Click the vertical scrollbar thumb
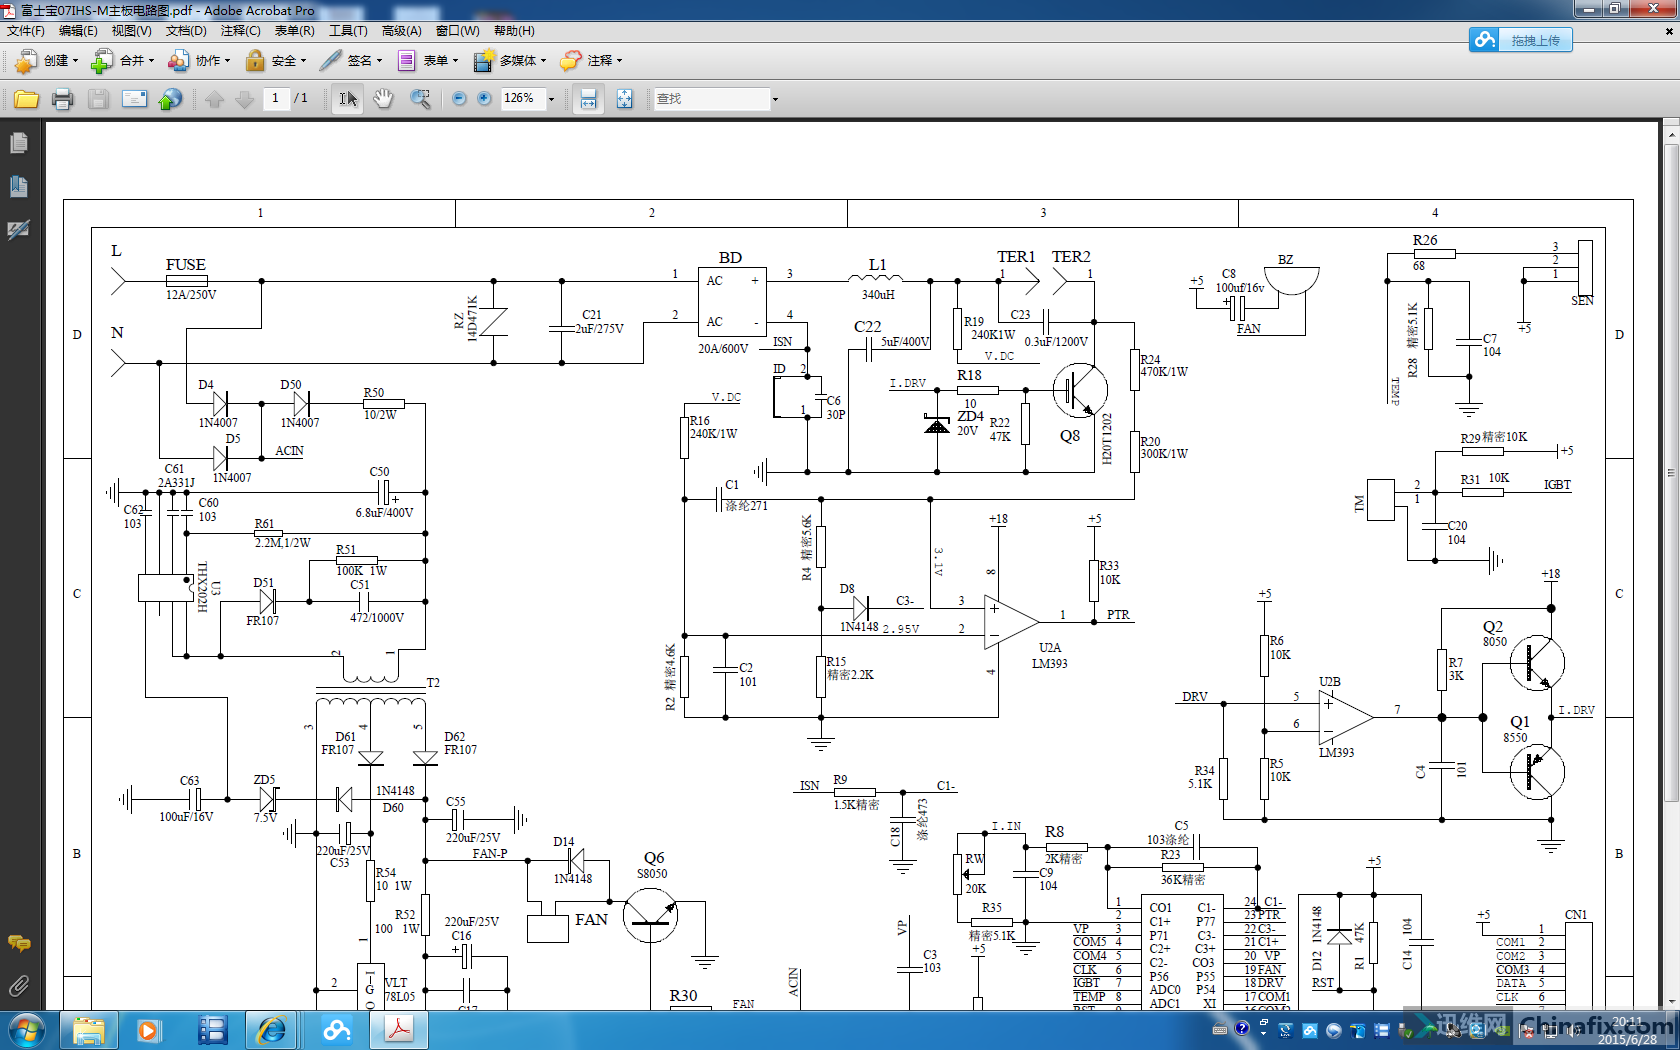 point(1671,472)
